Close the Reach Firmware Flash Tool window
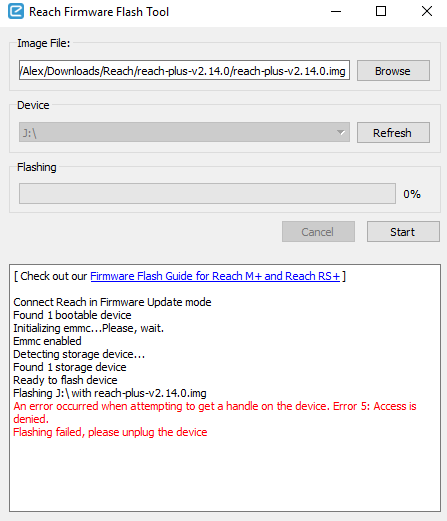Screen dimensions: 447x521 [427, 12]
